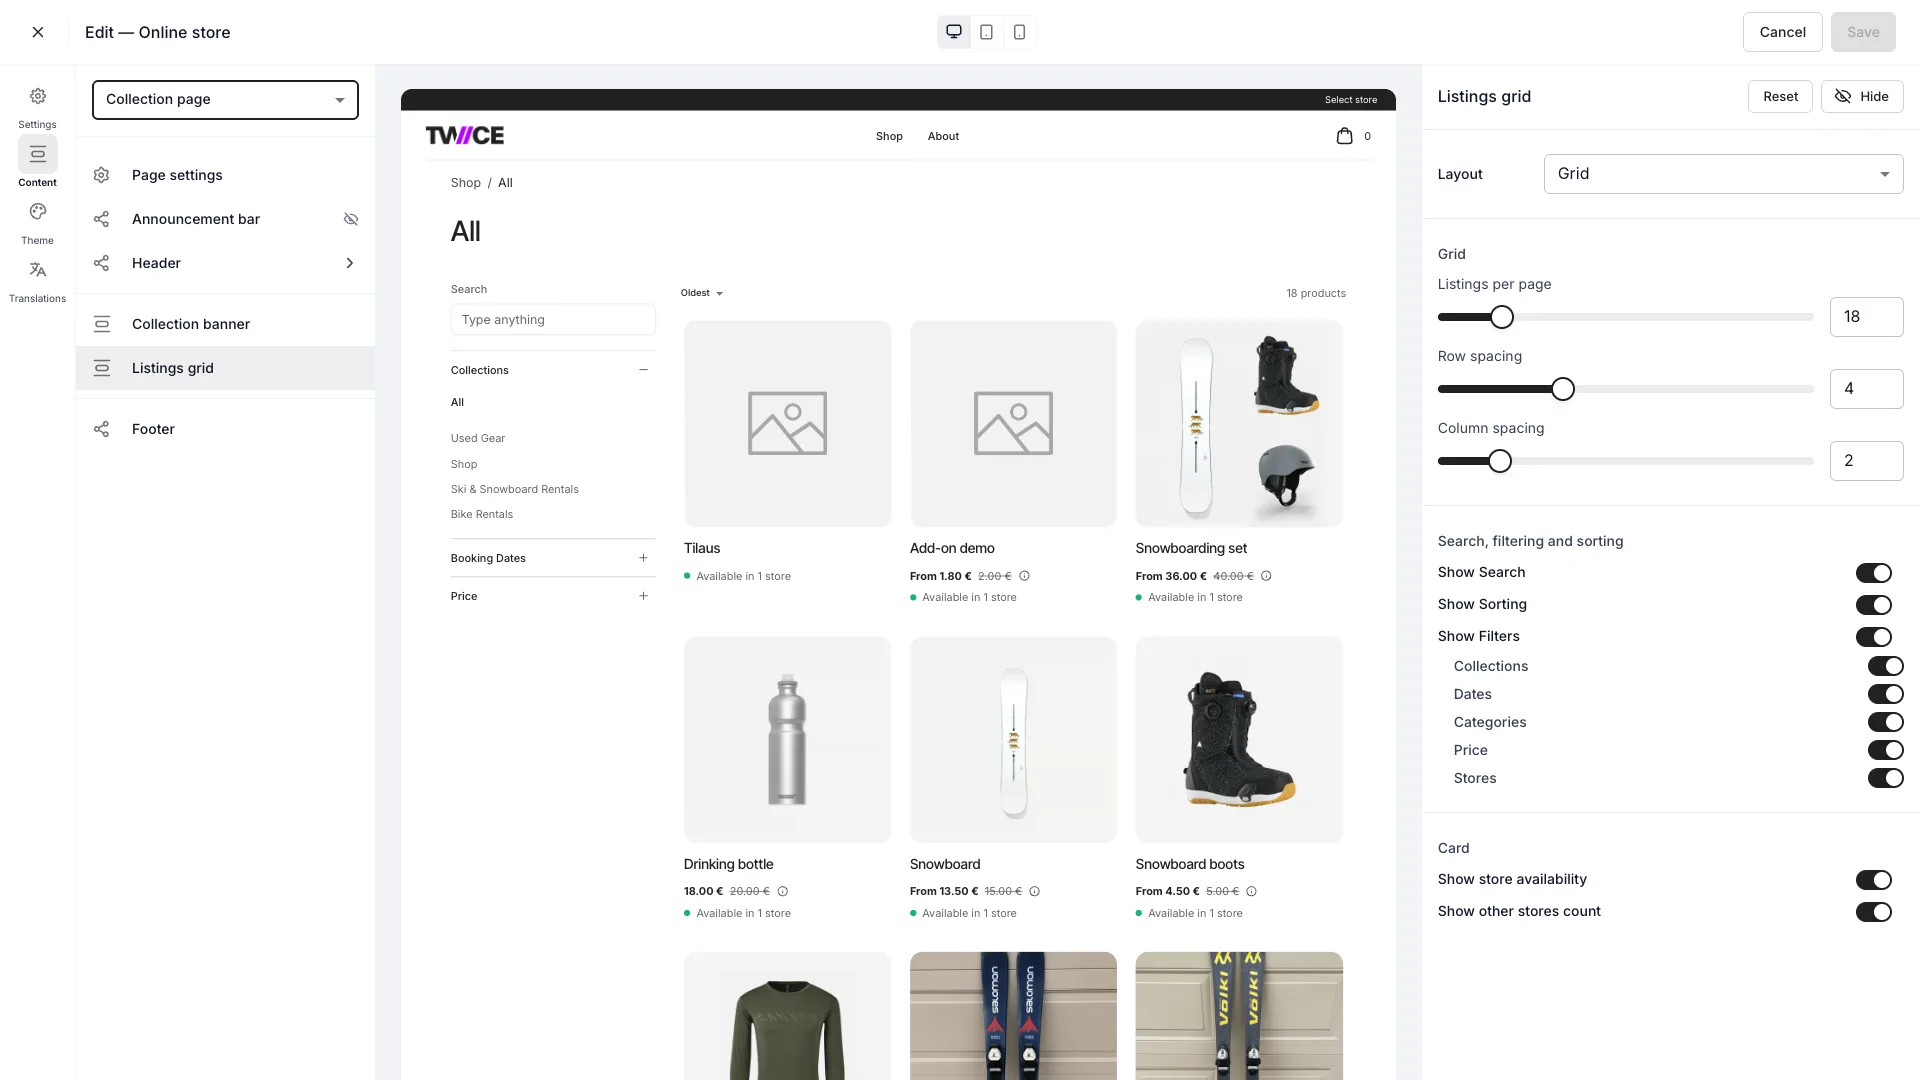Disable Show Sorting toggle
The height and width of the screenshot is (1080, 1920).
[x=1874, y=605]
